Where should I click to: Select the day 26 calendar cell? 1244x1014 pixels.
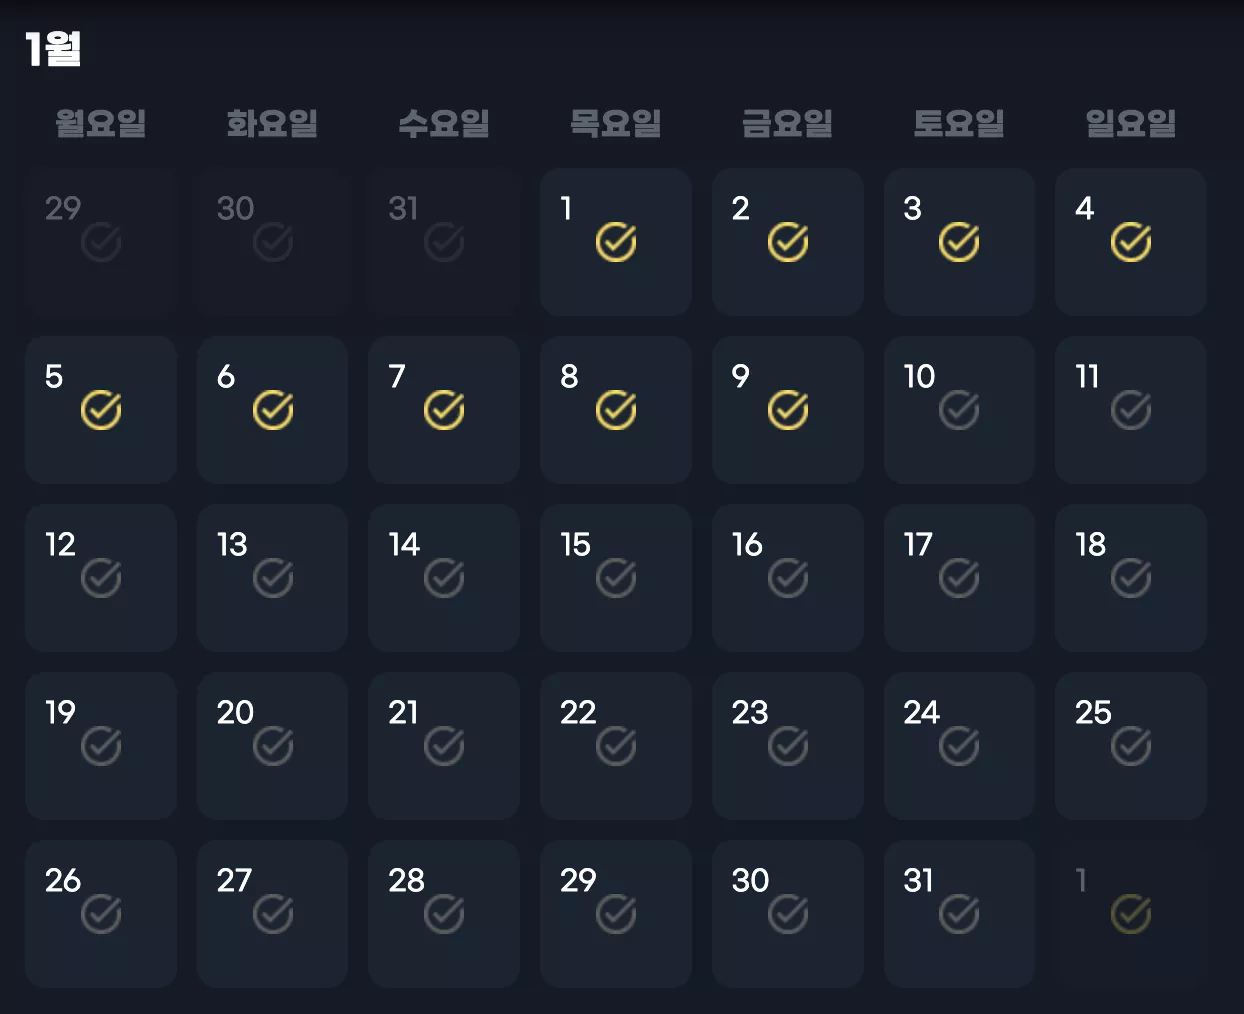[101, 914]
